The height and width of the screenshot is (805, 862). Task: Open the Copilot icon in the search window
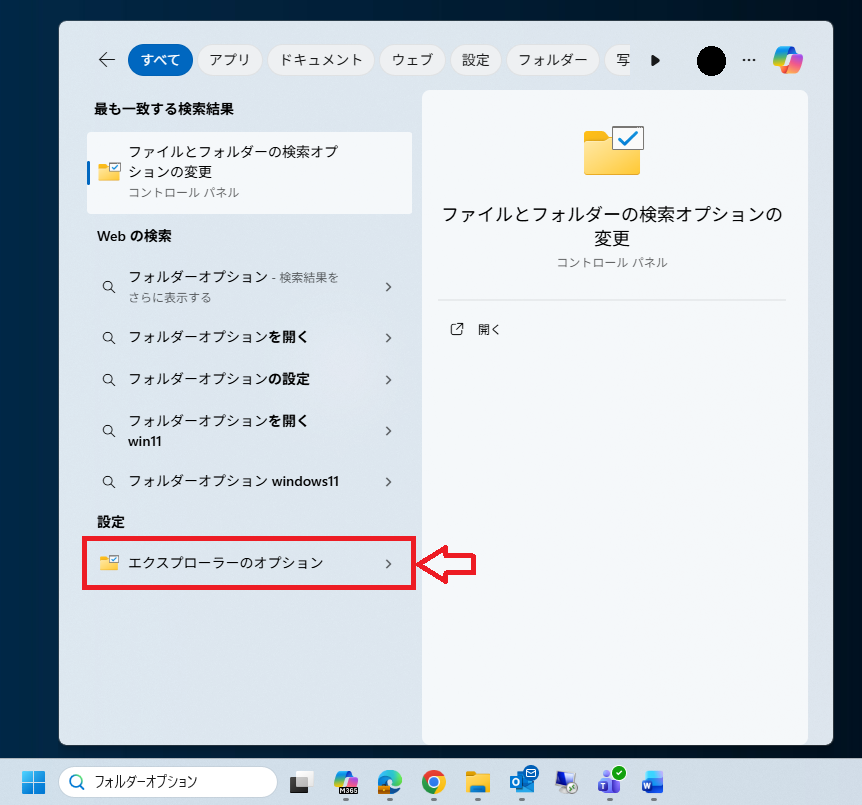click(x=789, y=61)
